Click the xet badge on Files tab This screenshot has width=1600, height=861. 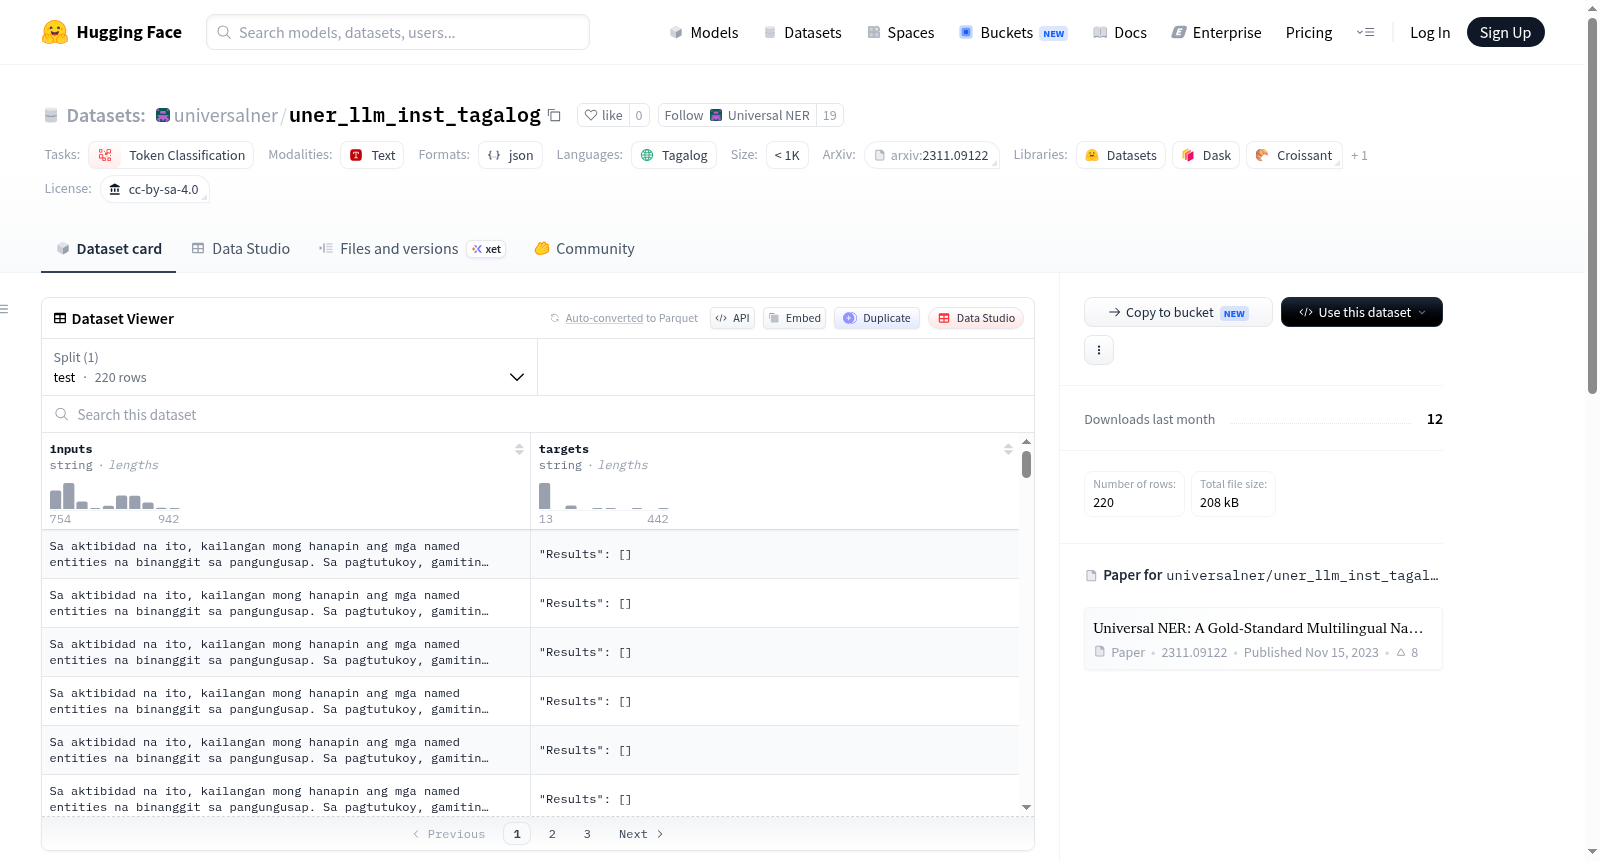pos(486,249)
